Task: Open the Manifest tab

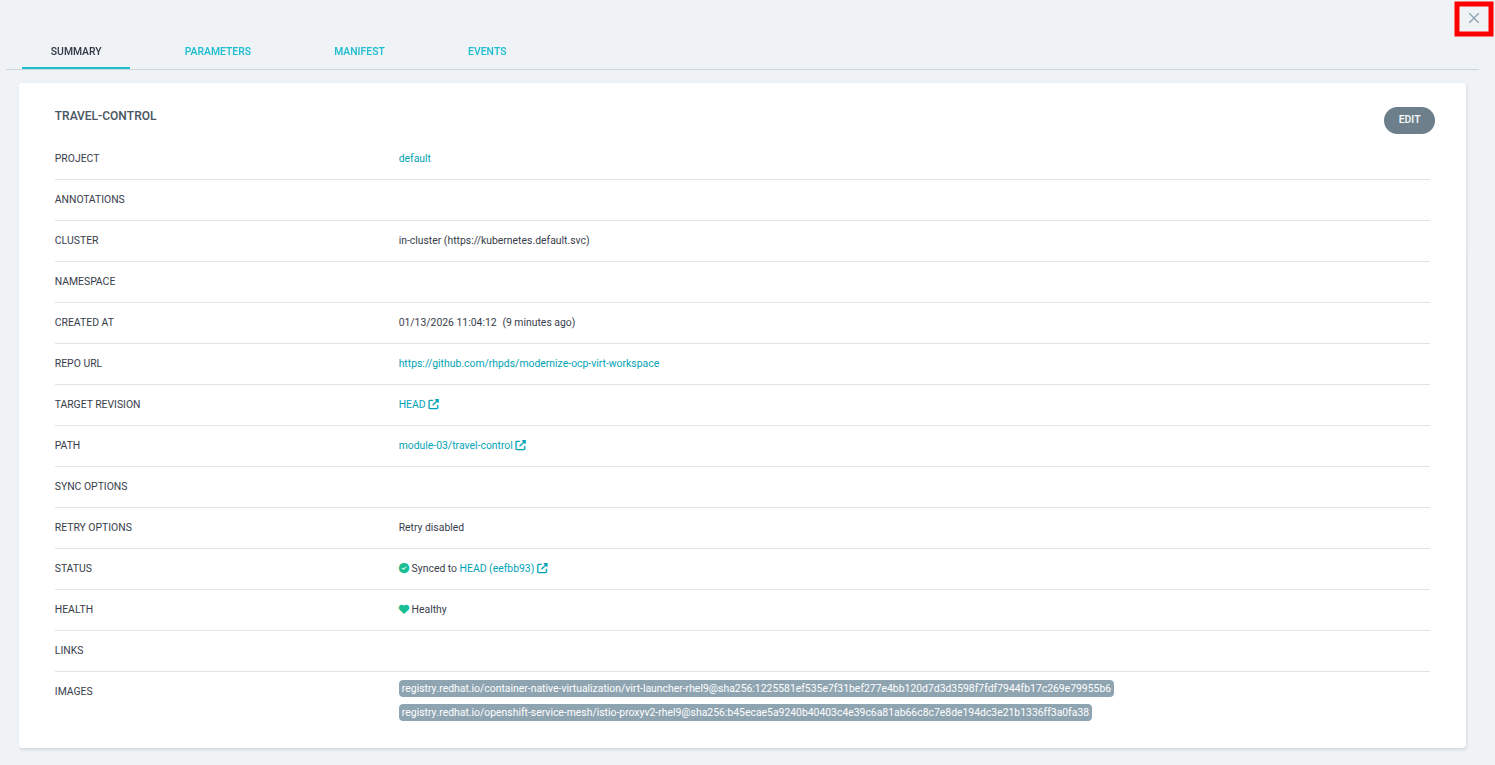Action: pos(359,51)
